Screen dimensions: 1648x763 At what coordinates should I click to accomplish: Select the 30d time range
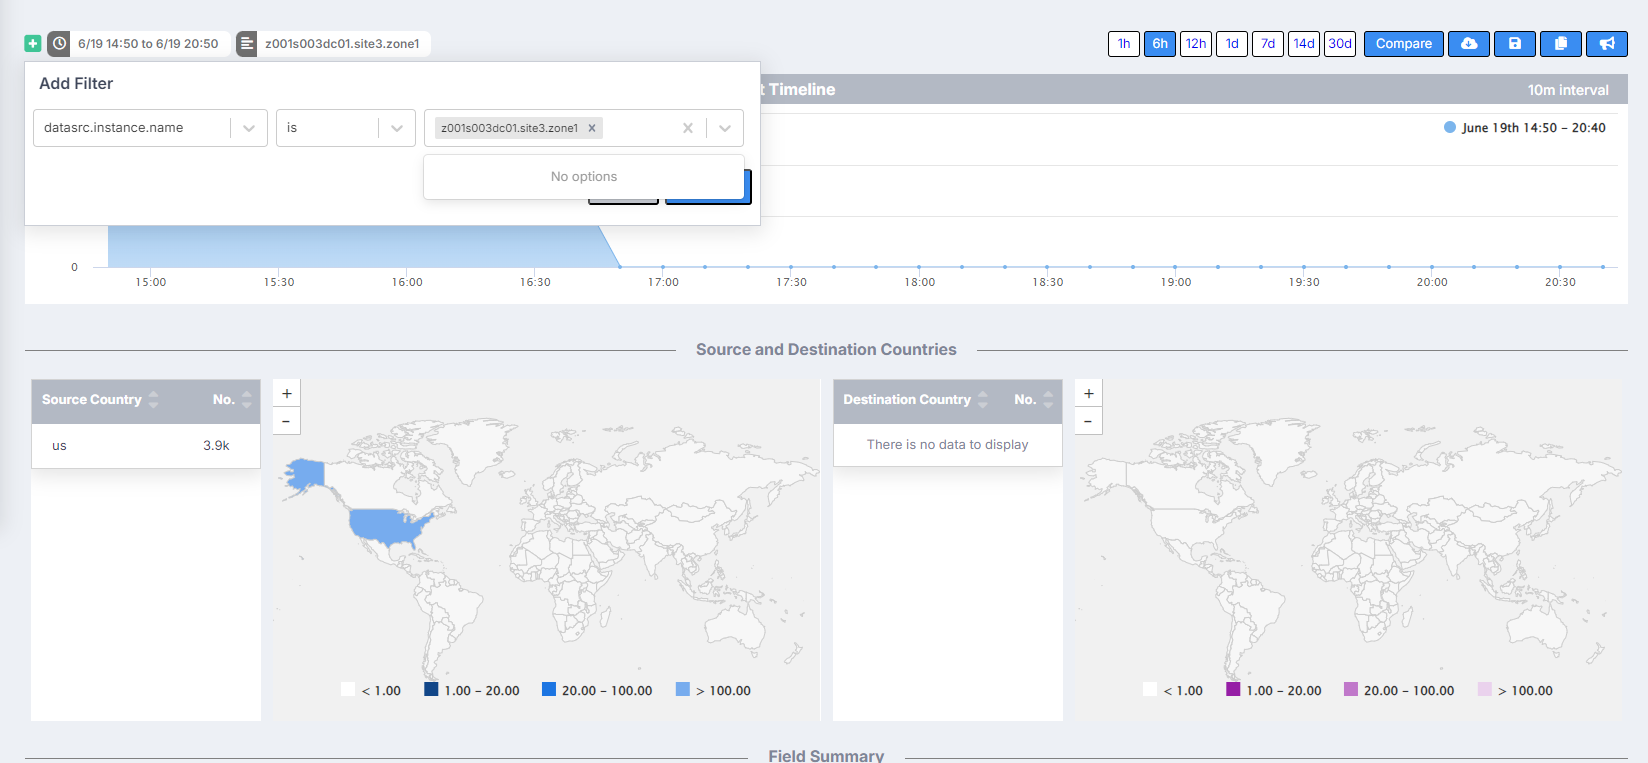tap(1340, 44)
